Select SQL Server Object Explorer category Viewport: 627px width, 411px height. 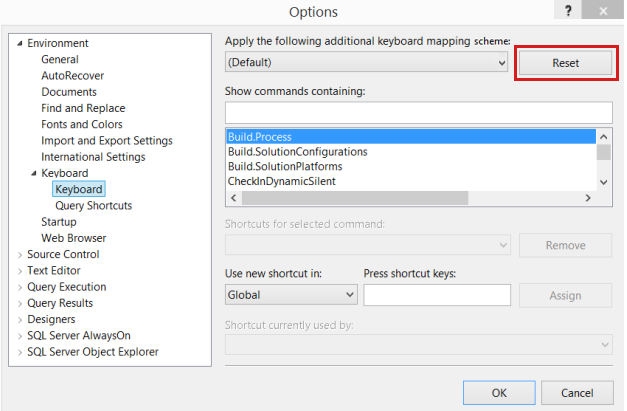pyautogui.click(x=93, y=352)
